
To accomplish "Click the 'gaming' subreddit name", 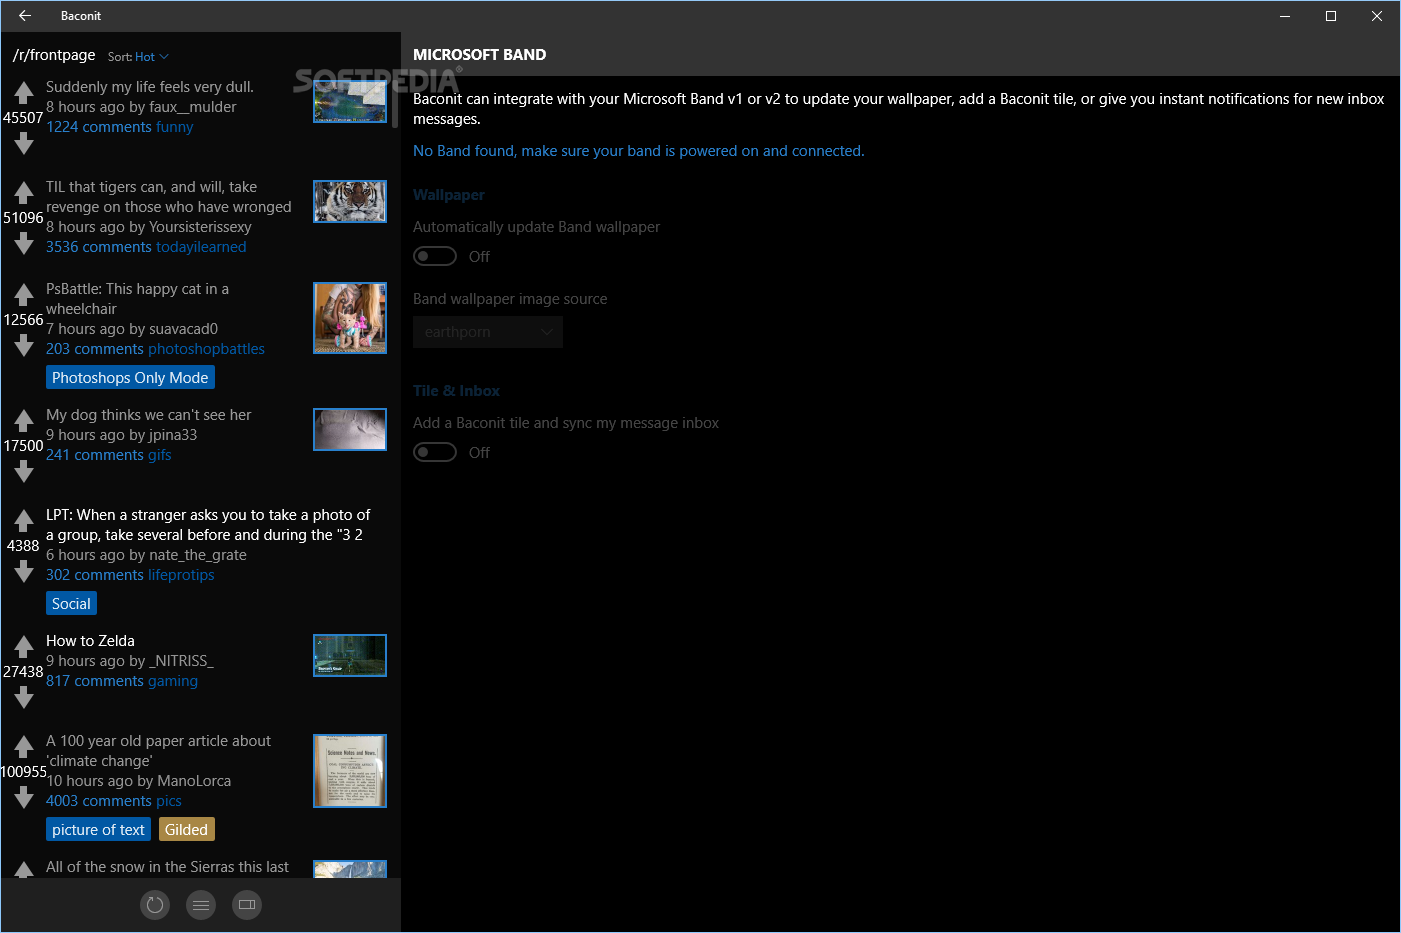I will pyautogui.click(x=173, y=681).
